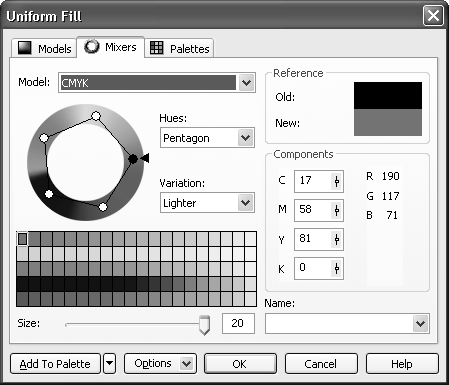
Task: Click the Add To Palette button
Action: tap(55, 364)
